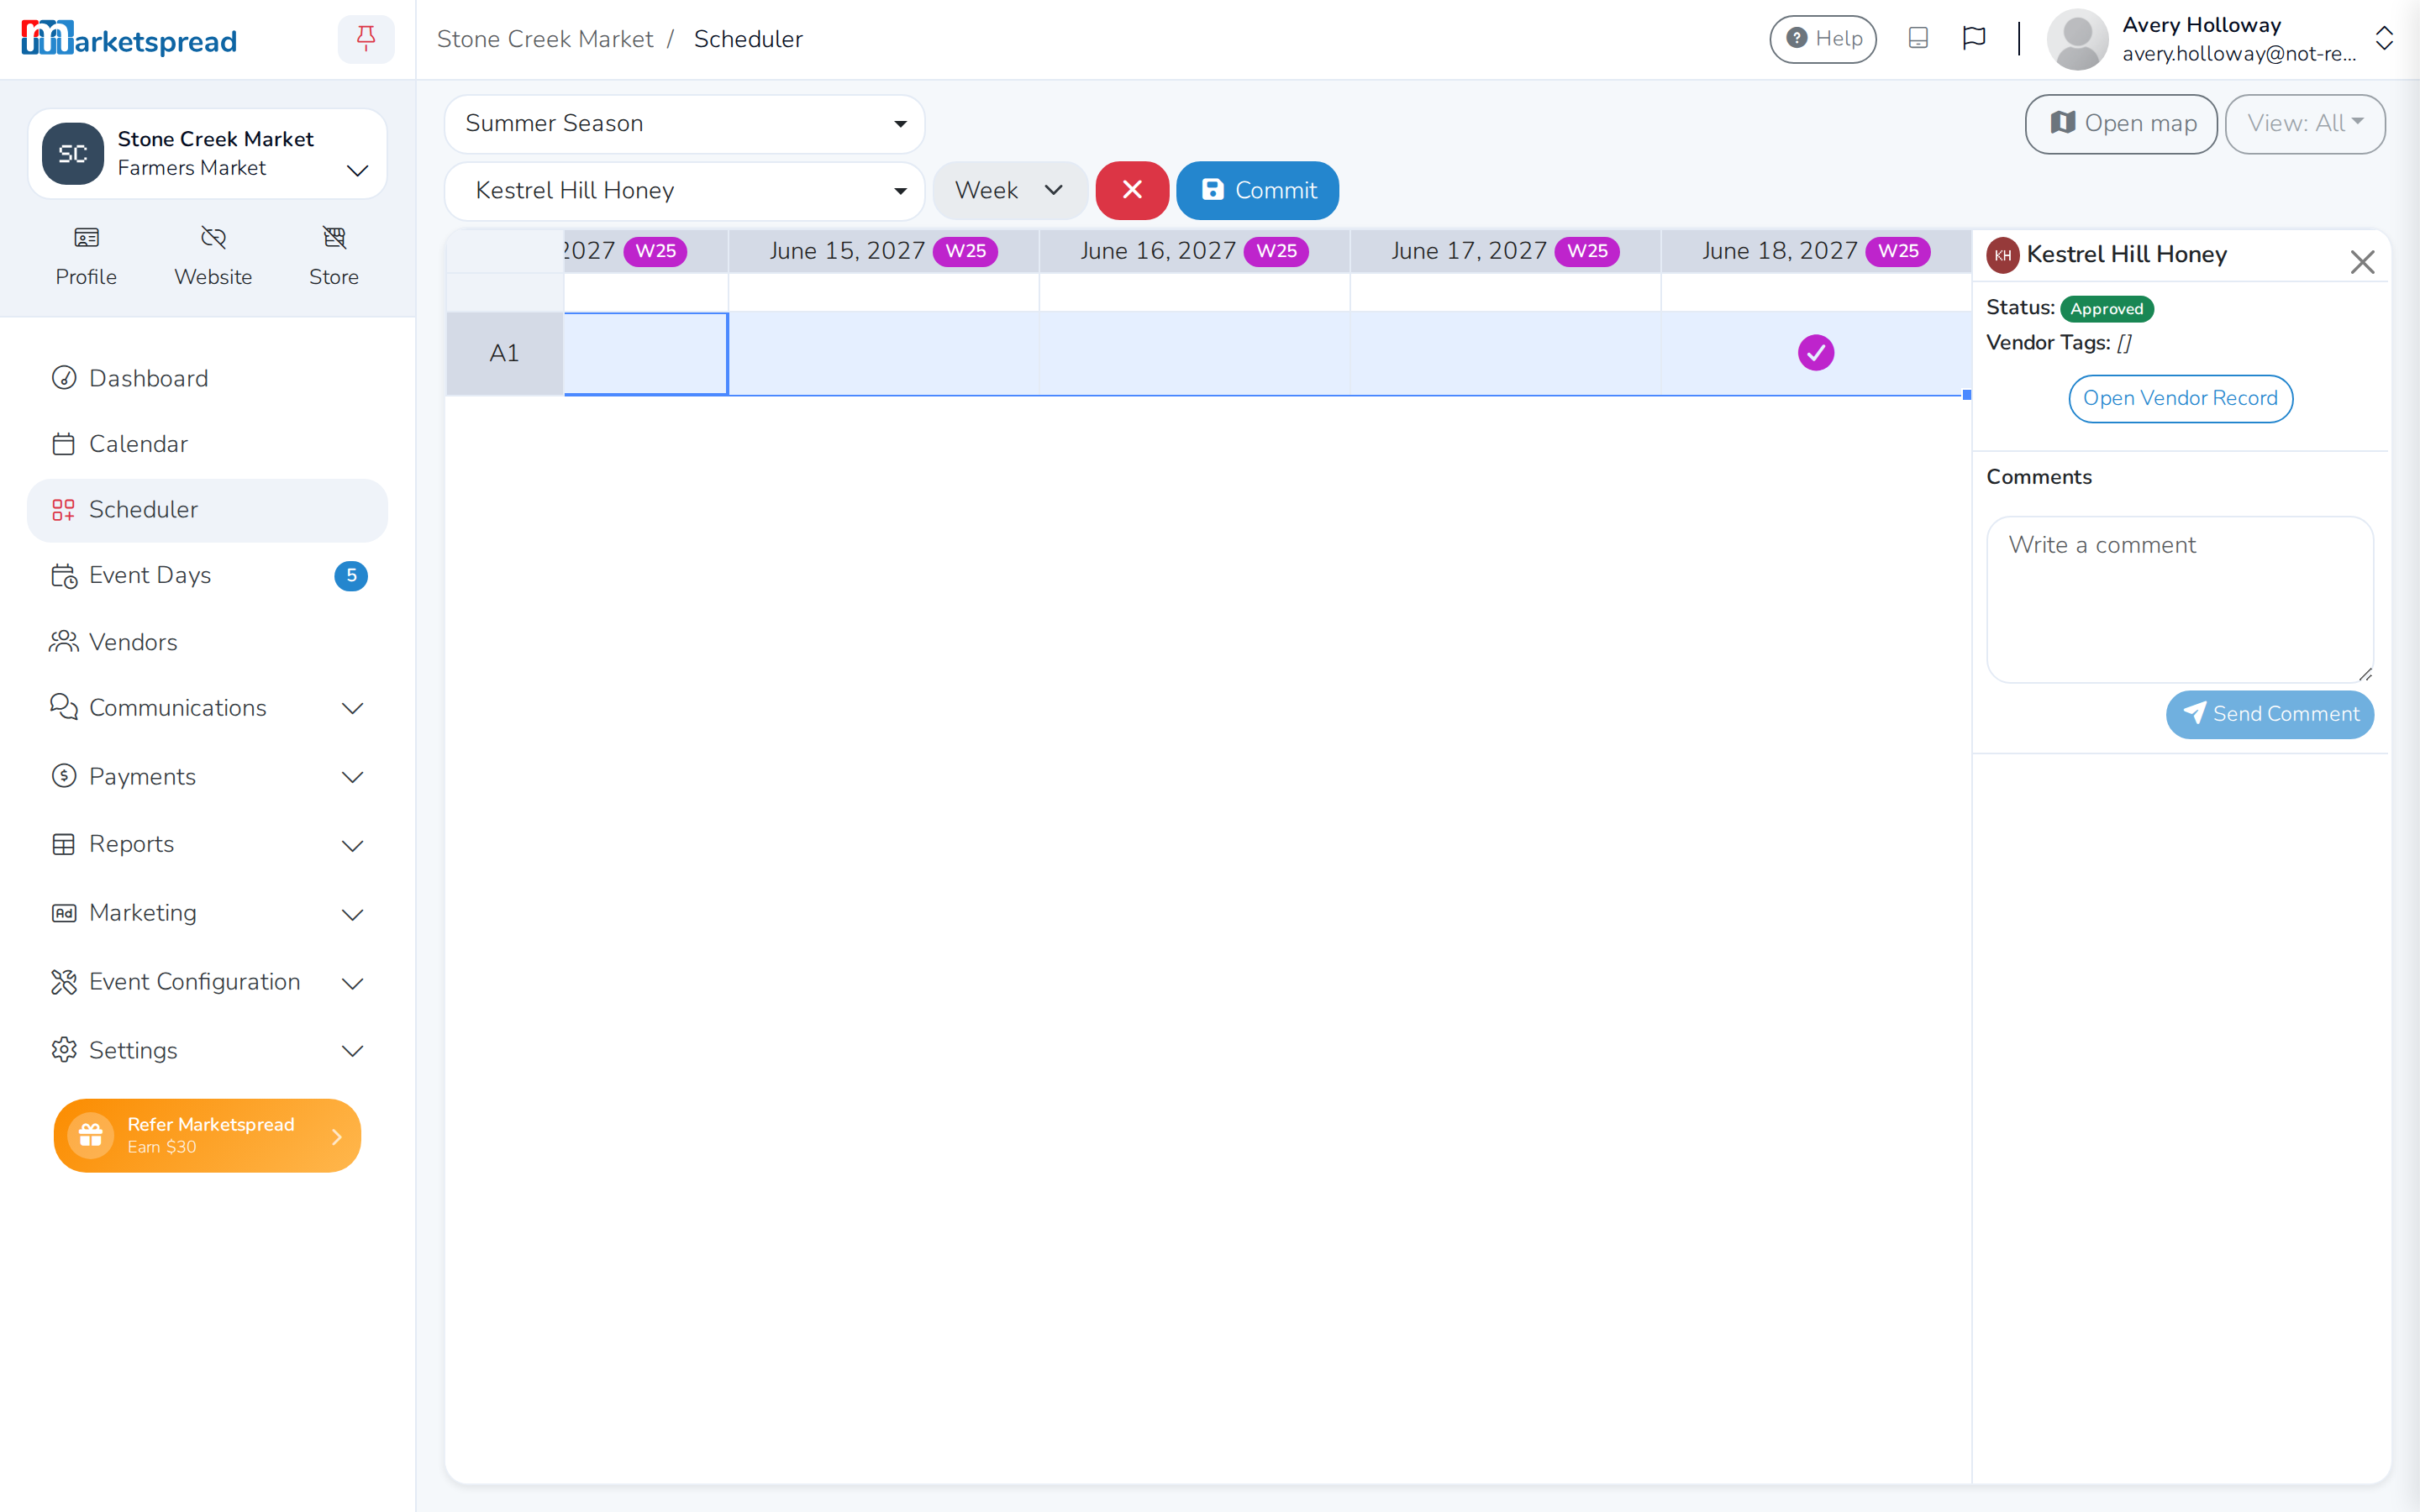The image size is (2420, 1512).
Task: Open the Calendar page
Action: pyautogui.click(x=207, y=444)
